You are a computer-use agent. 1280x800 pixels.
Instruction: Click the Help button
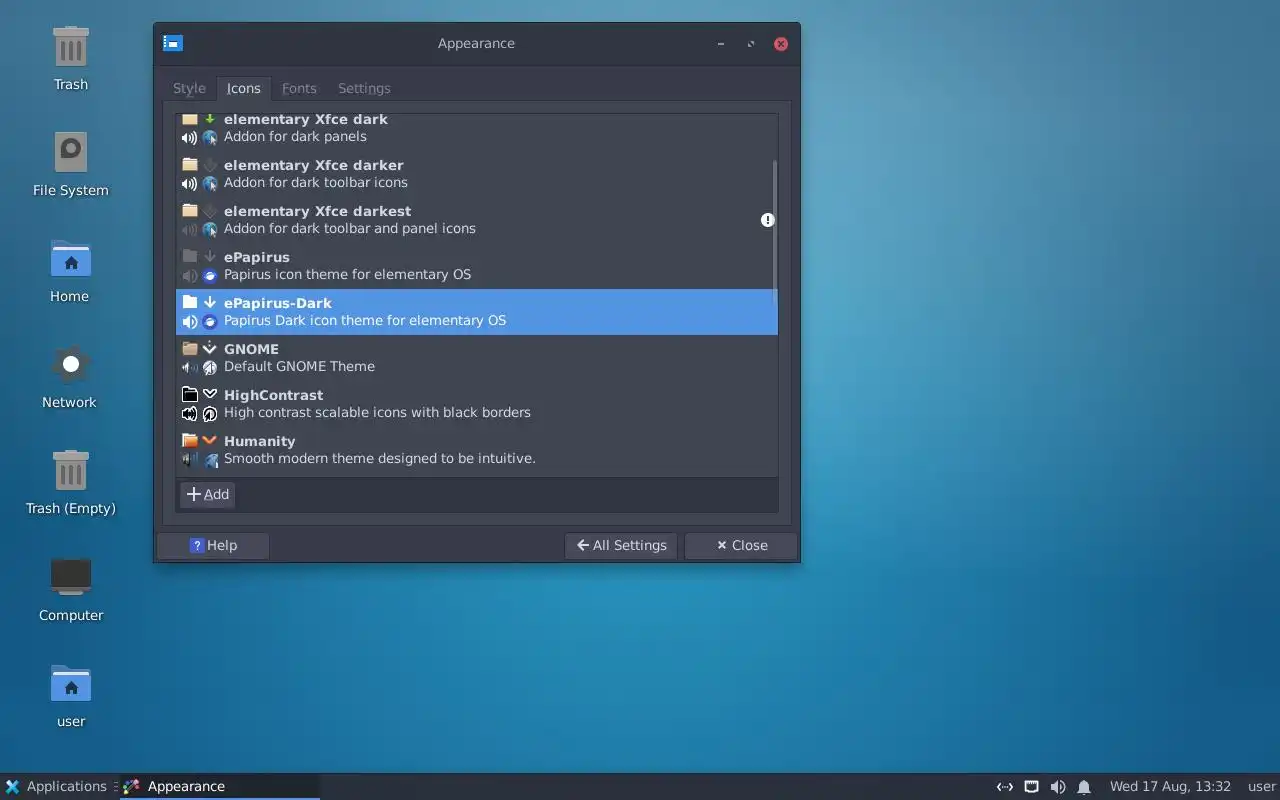(214, 545)
